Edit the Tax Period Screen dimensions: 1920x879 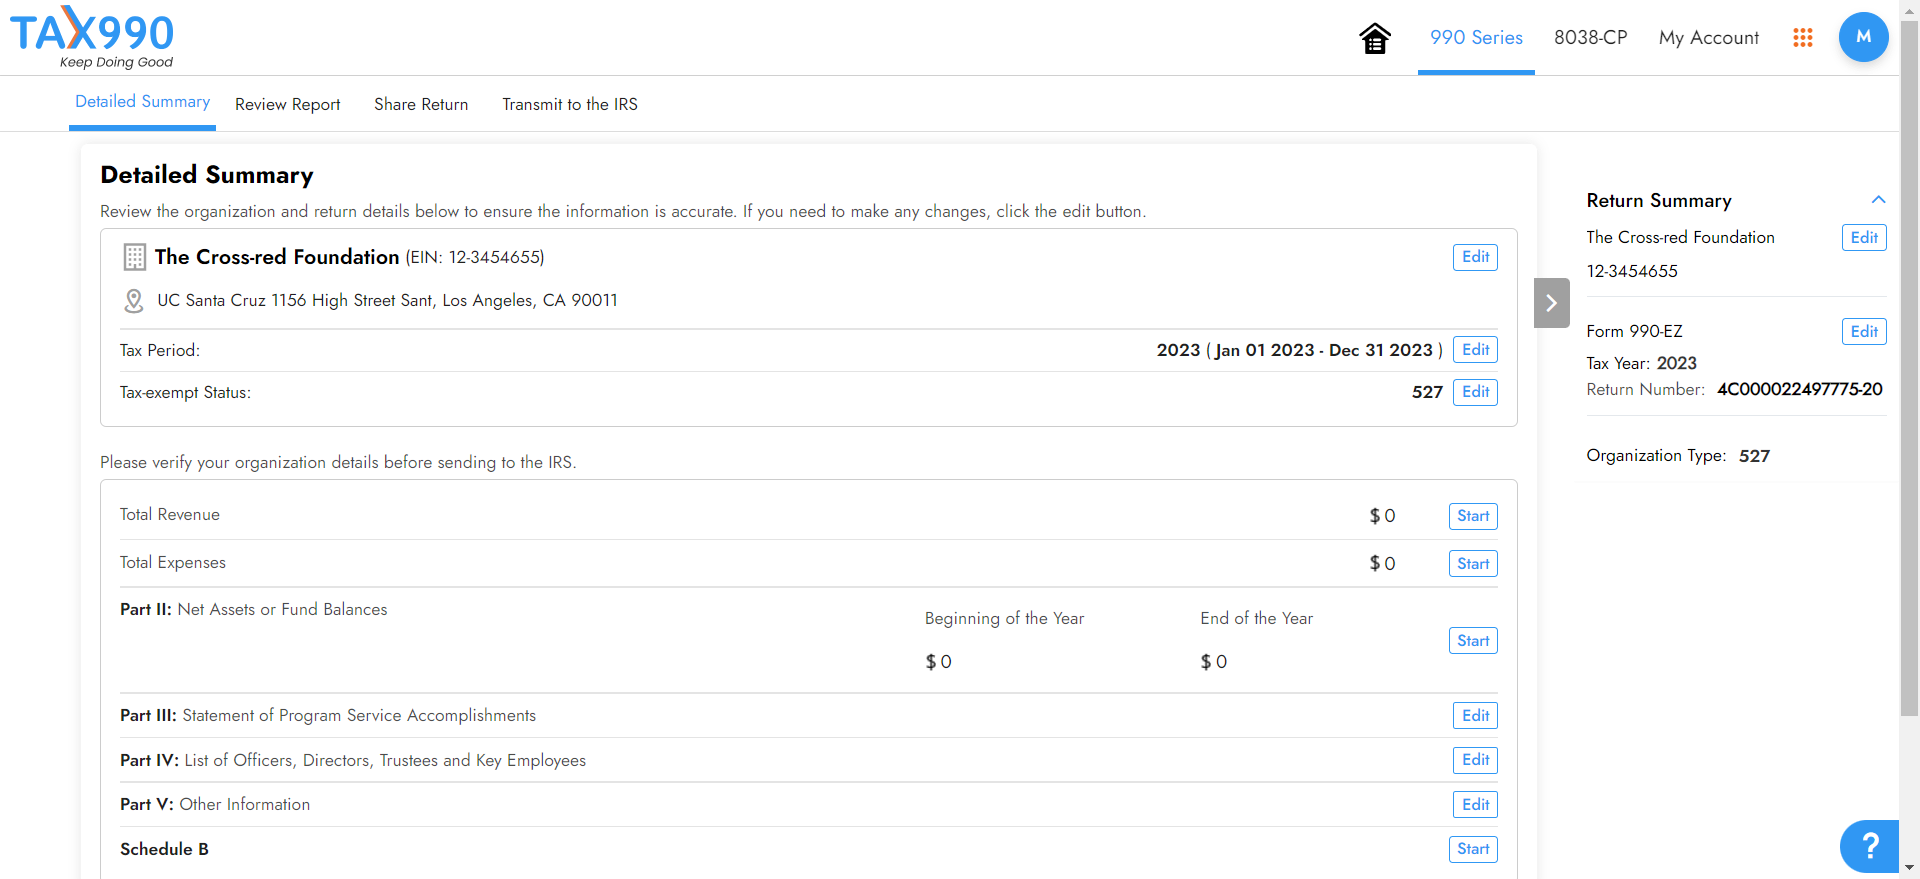point(1475,350)
